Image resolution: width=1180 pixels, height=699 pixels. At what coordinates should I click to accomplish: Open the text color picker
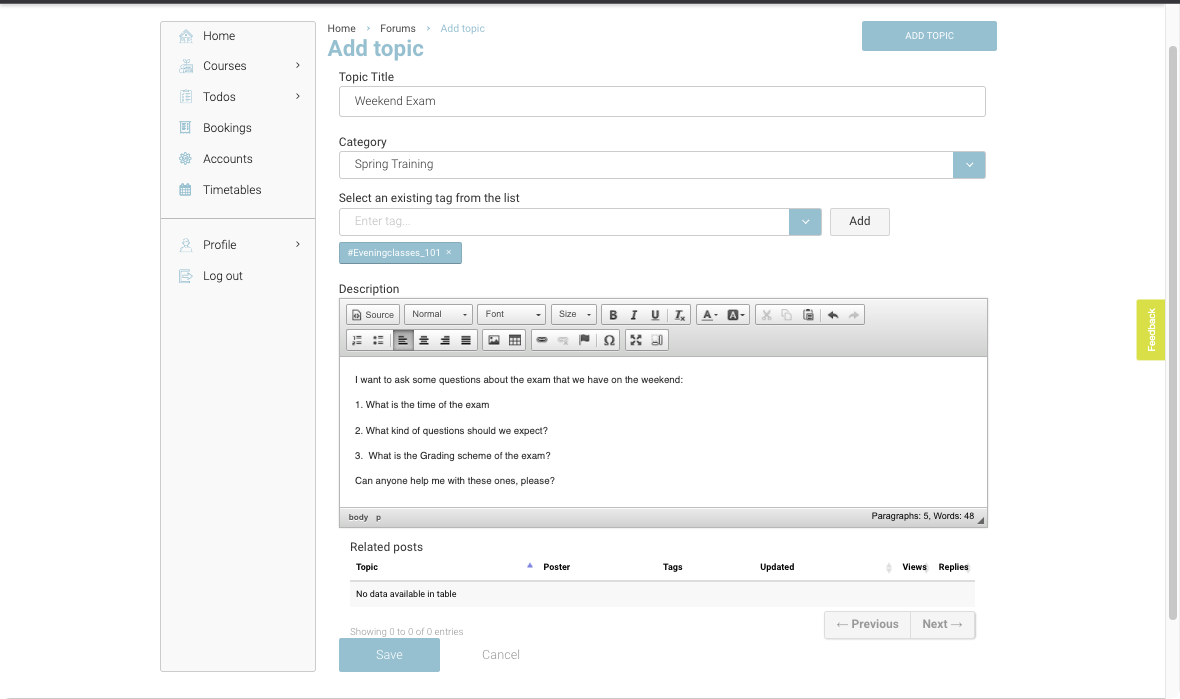709,315
